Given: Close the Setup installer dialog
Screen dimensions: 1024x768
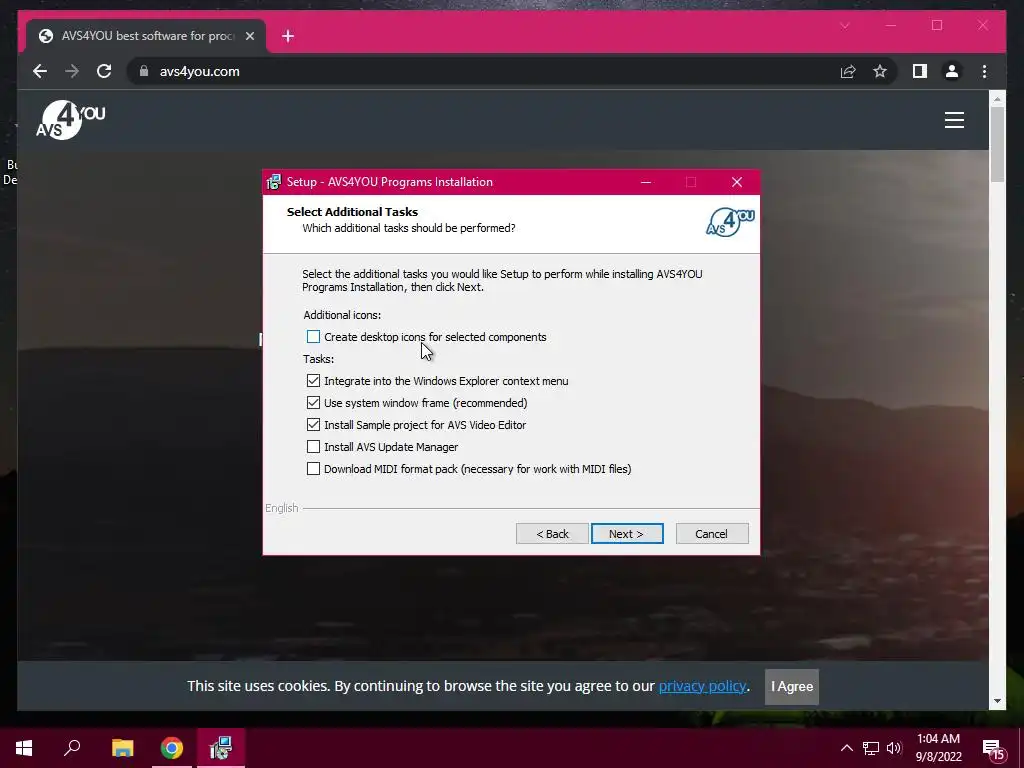Looking at the screenshot, I should [x=737, y=182].
